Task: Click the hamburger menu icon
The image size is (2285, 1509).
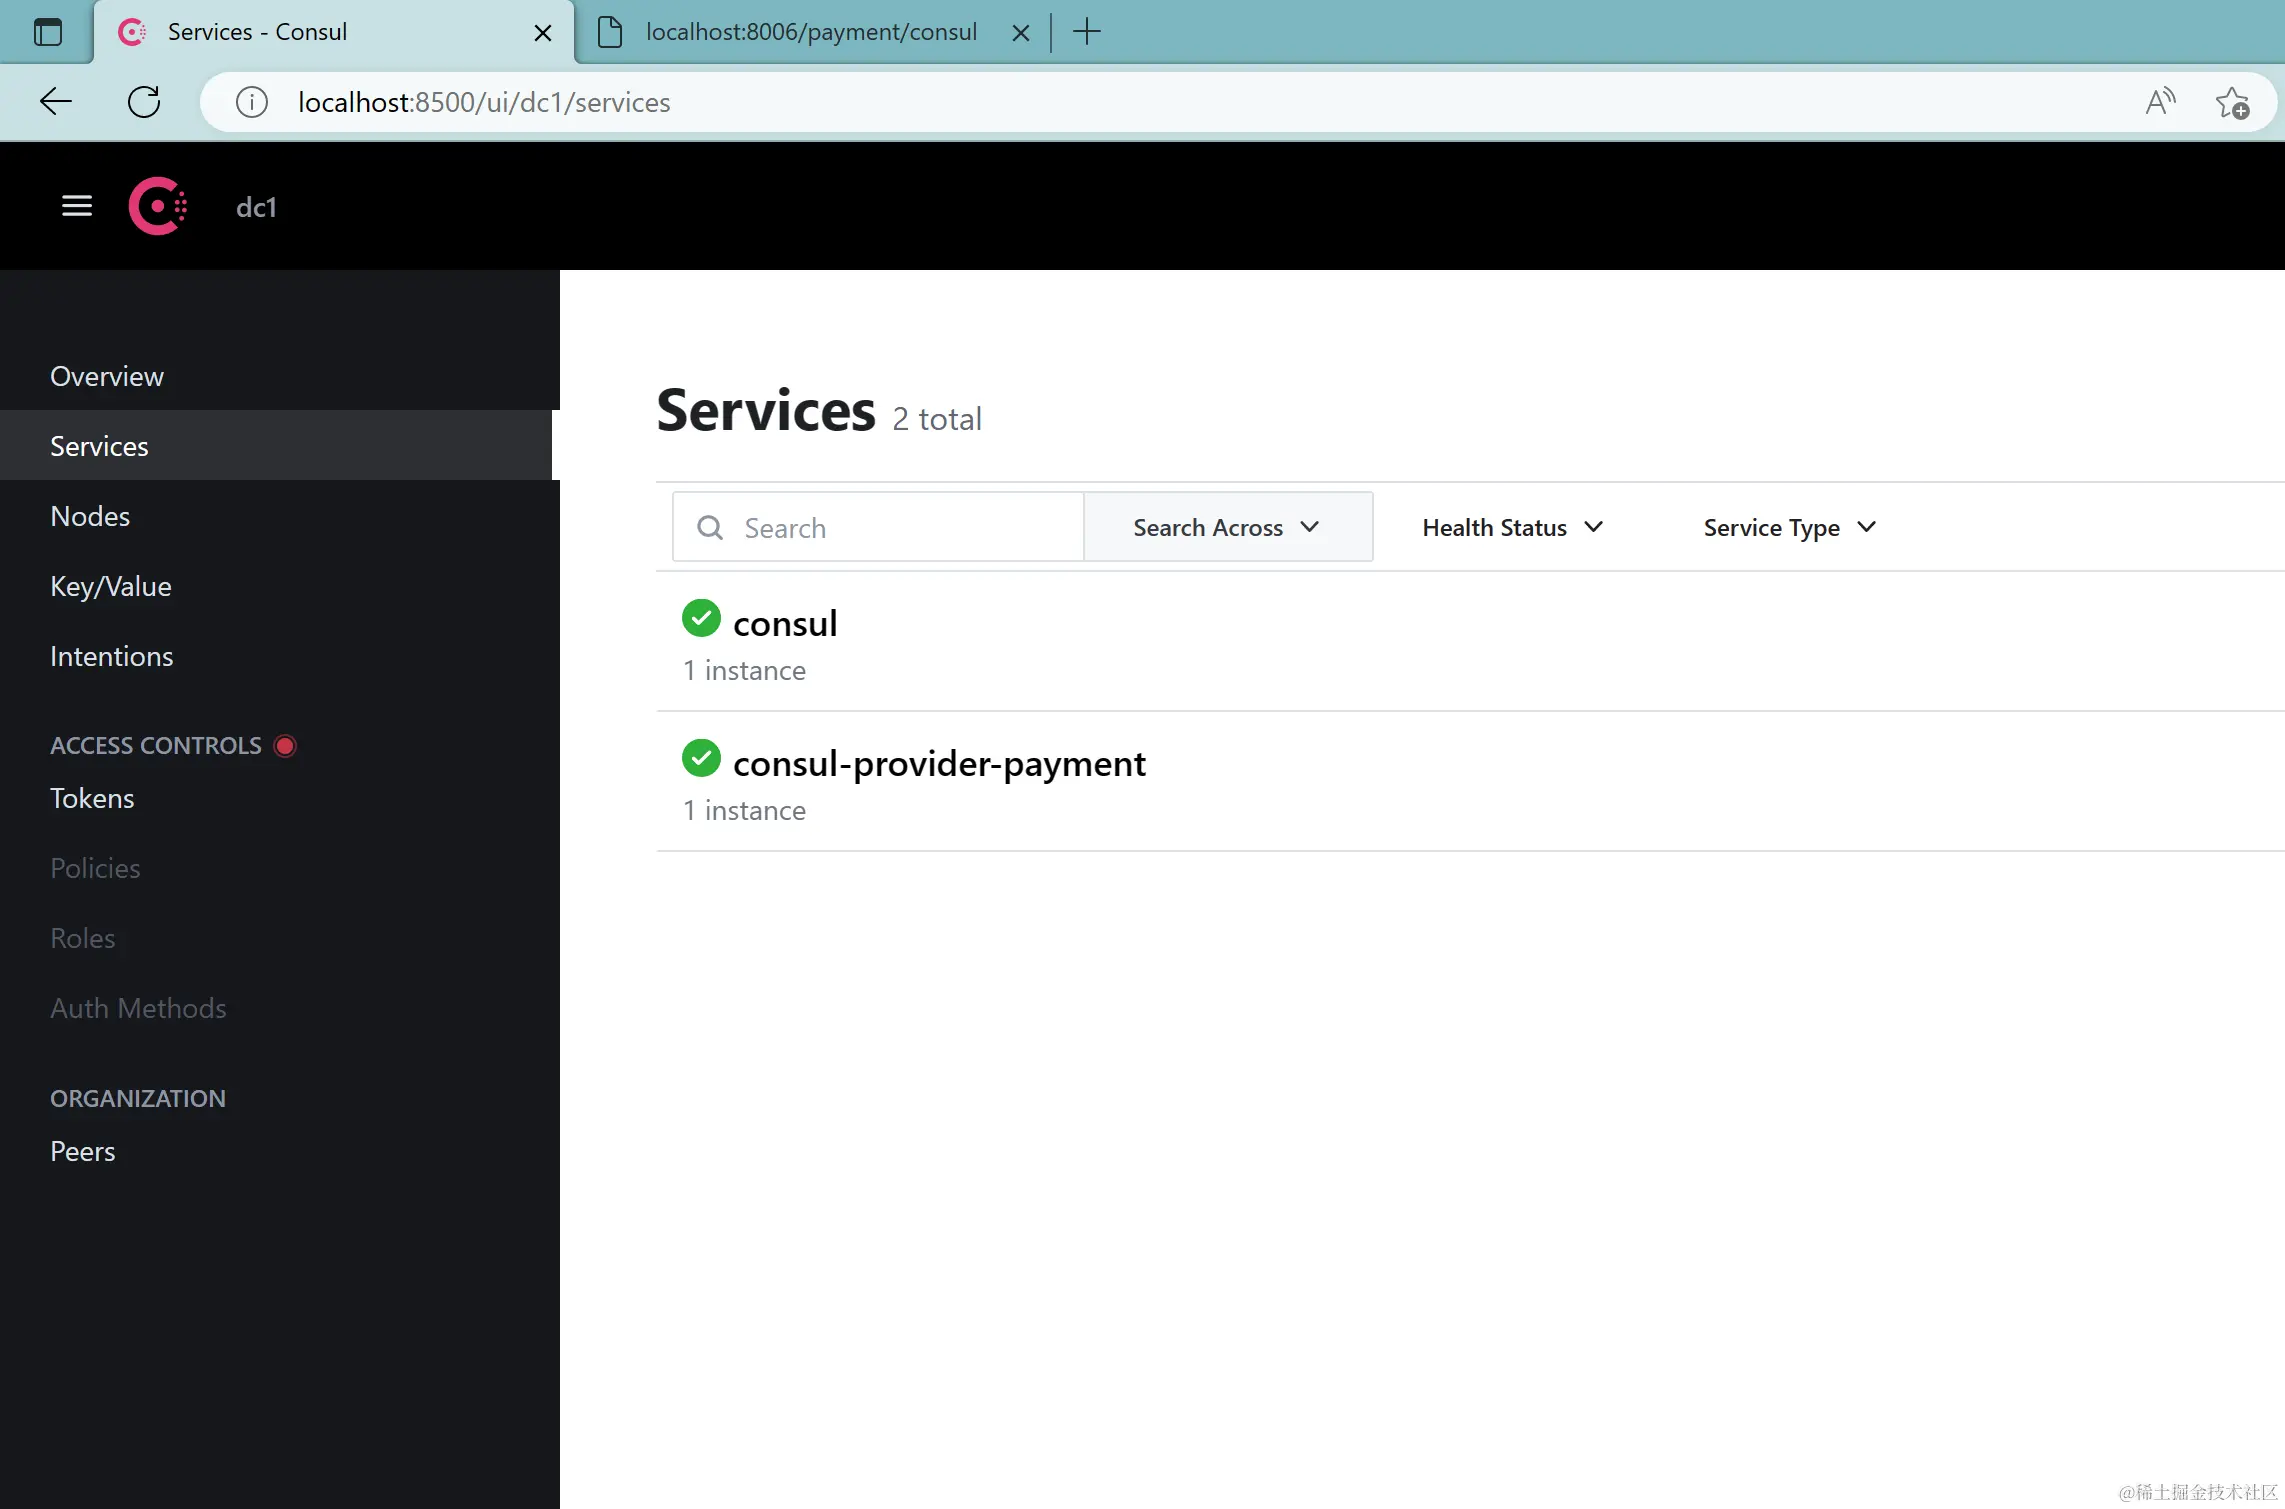Action: pyautogui.click(x=77, y=206)
